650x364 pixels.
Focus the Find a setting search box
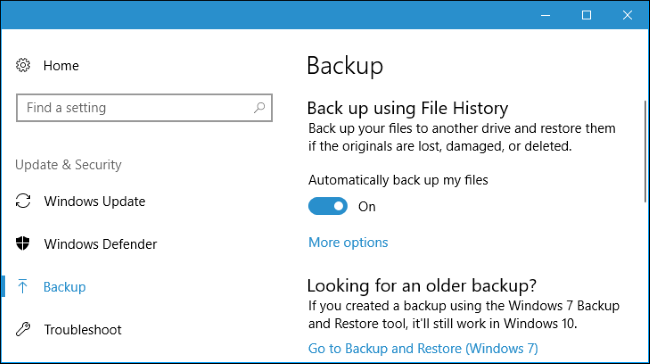coord(144,108)
